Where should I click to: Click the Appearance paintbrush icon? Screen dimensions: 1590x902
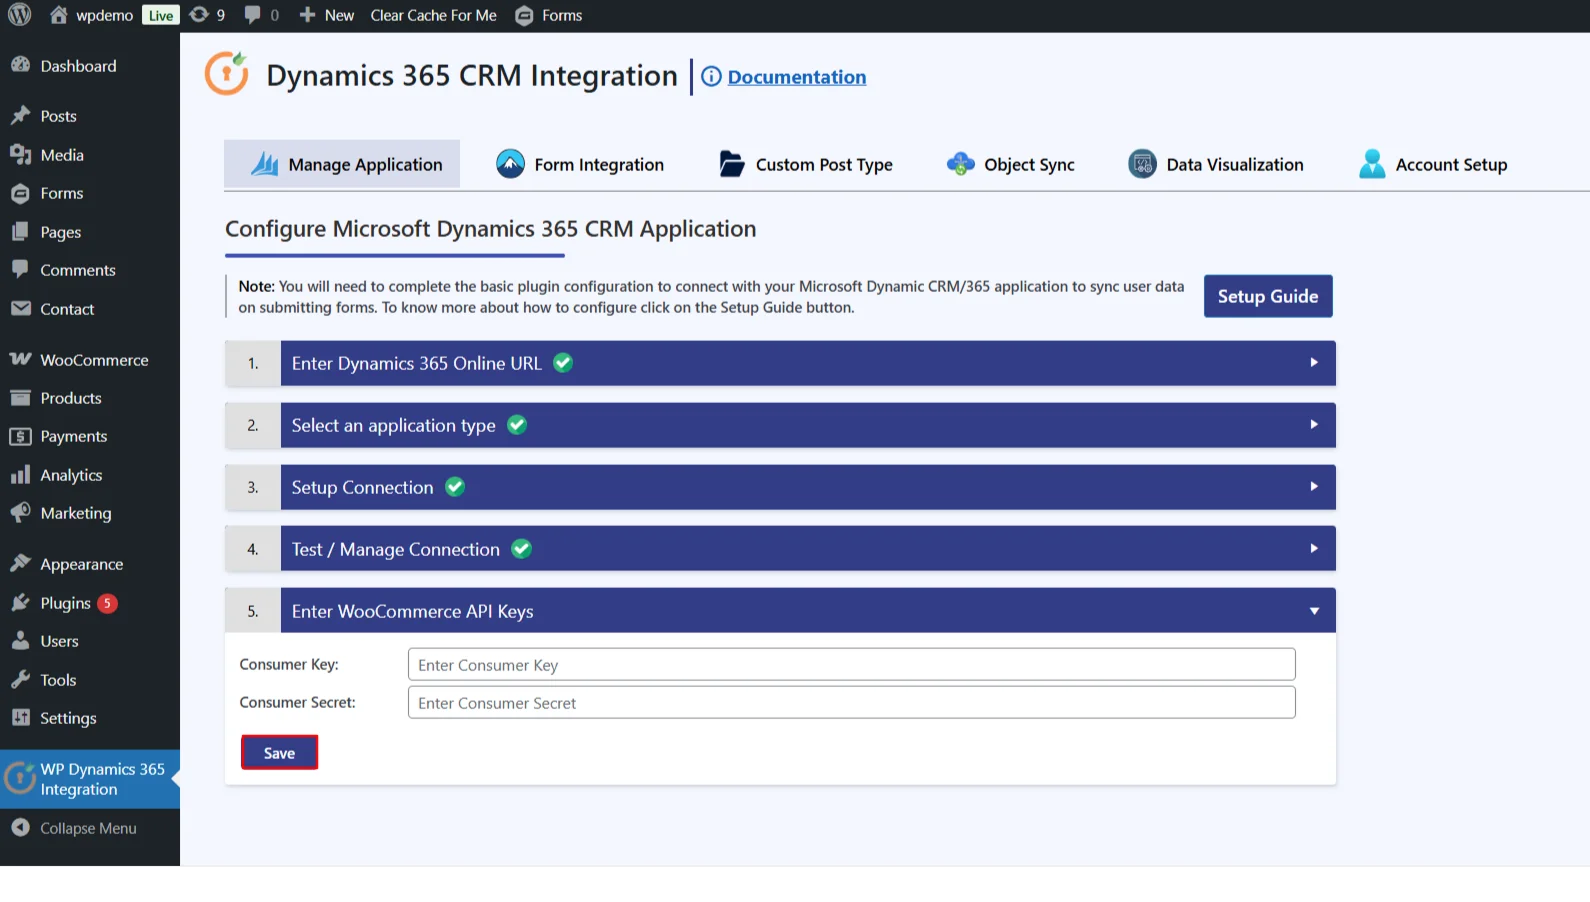[x=20, y=563]
